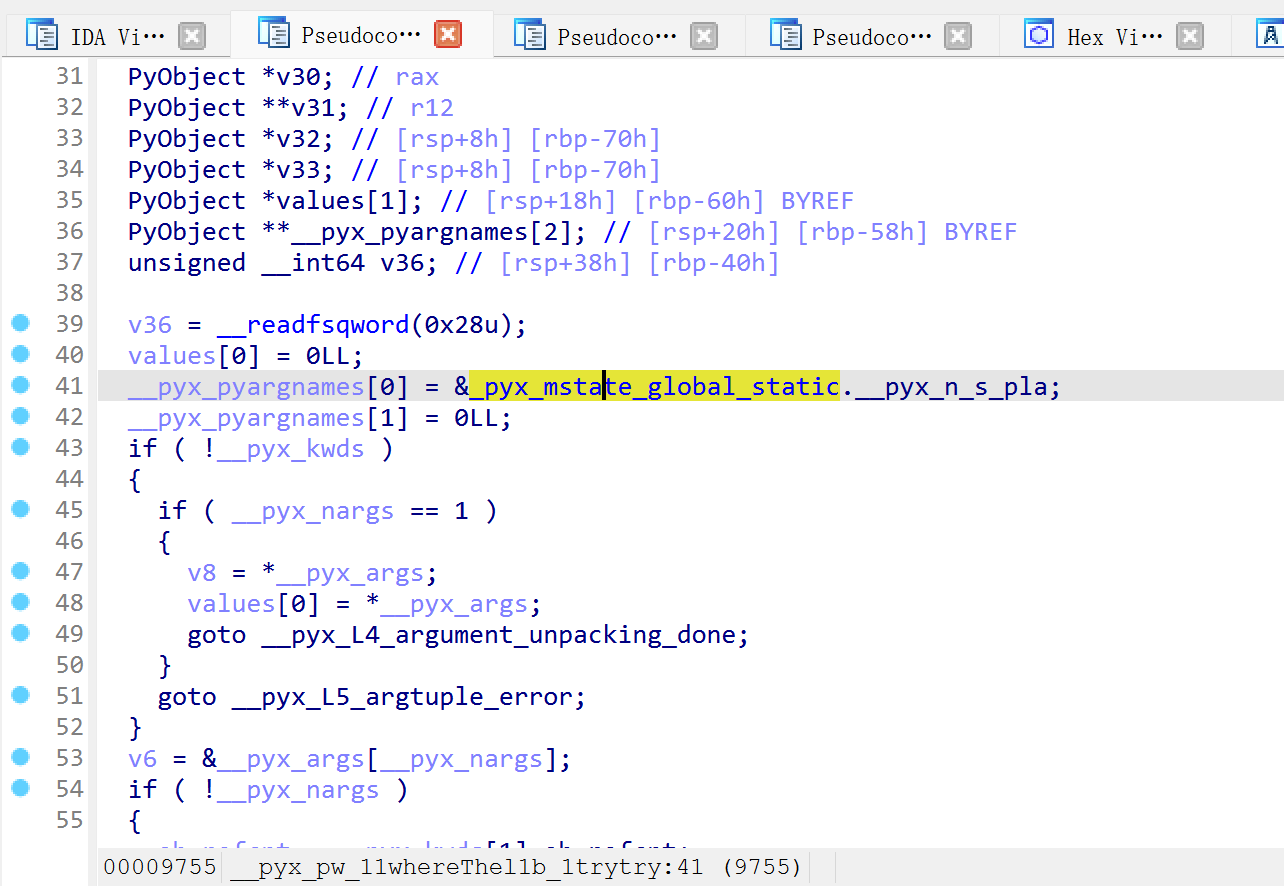Close the Pseudocode tab next to Hex View
1284x886 pixels.
click(x=958, y=37)
